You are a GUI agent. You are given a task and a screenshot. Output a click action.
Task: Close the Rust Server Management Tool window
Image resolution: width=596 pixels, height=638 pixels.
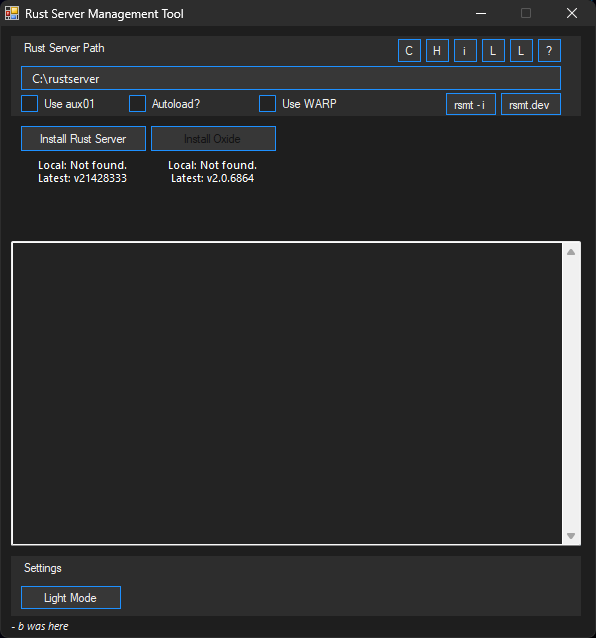572,13
